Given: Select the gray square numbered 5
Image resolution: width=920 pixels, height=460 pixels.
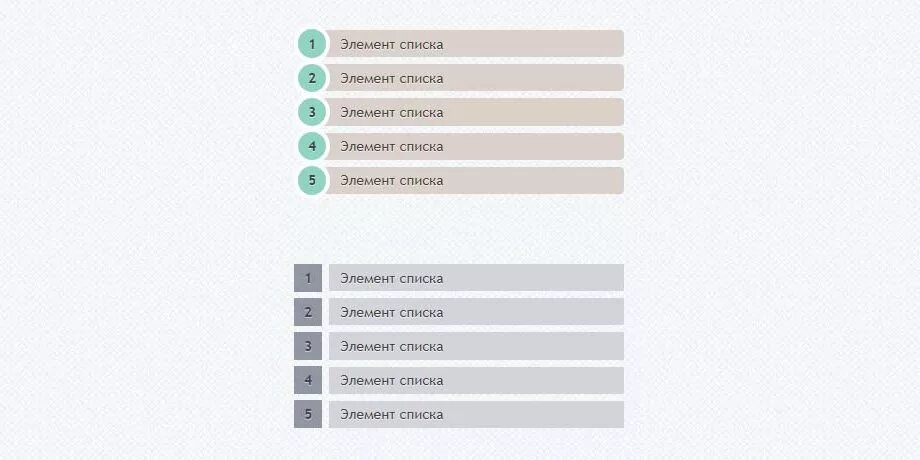Looking at the screenshot, I should [x=308, y=414].
